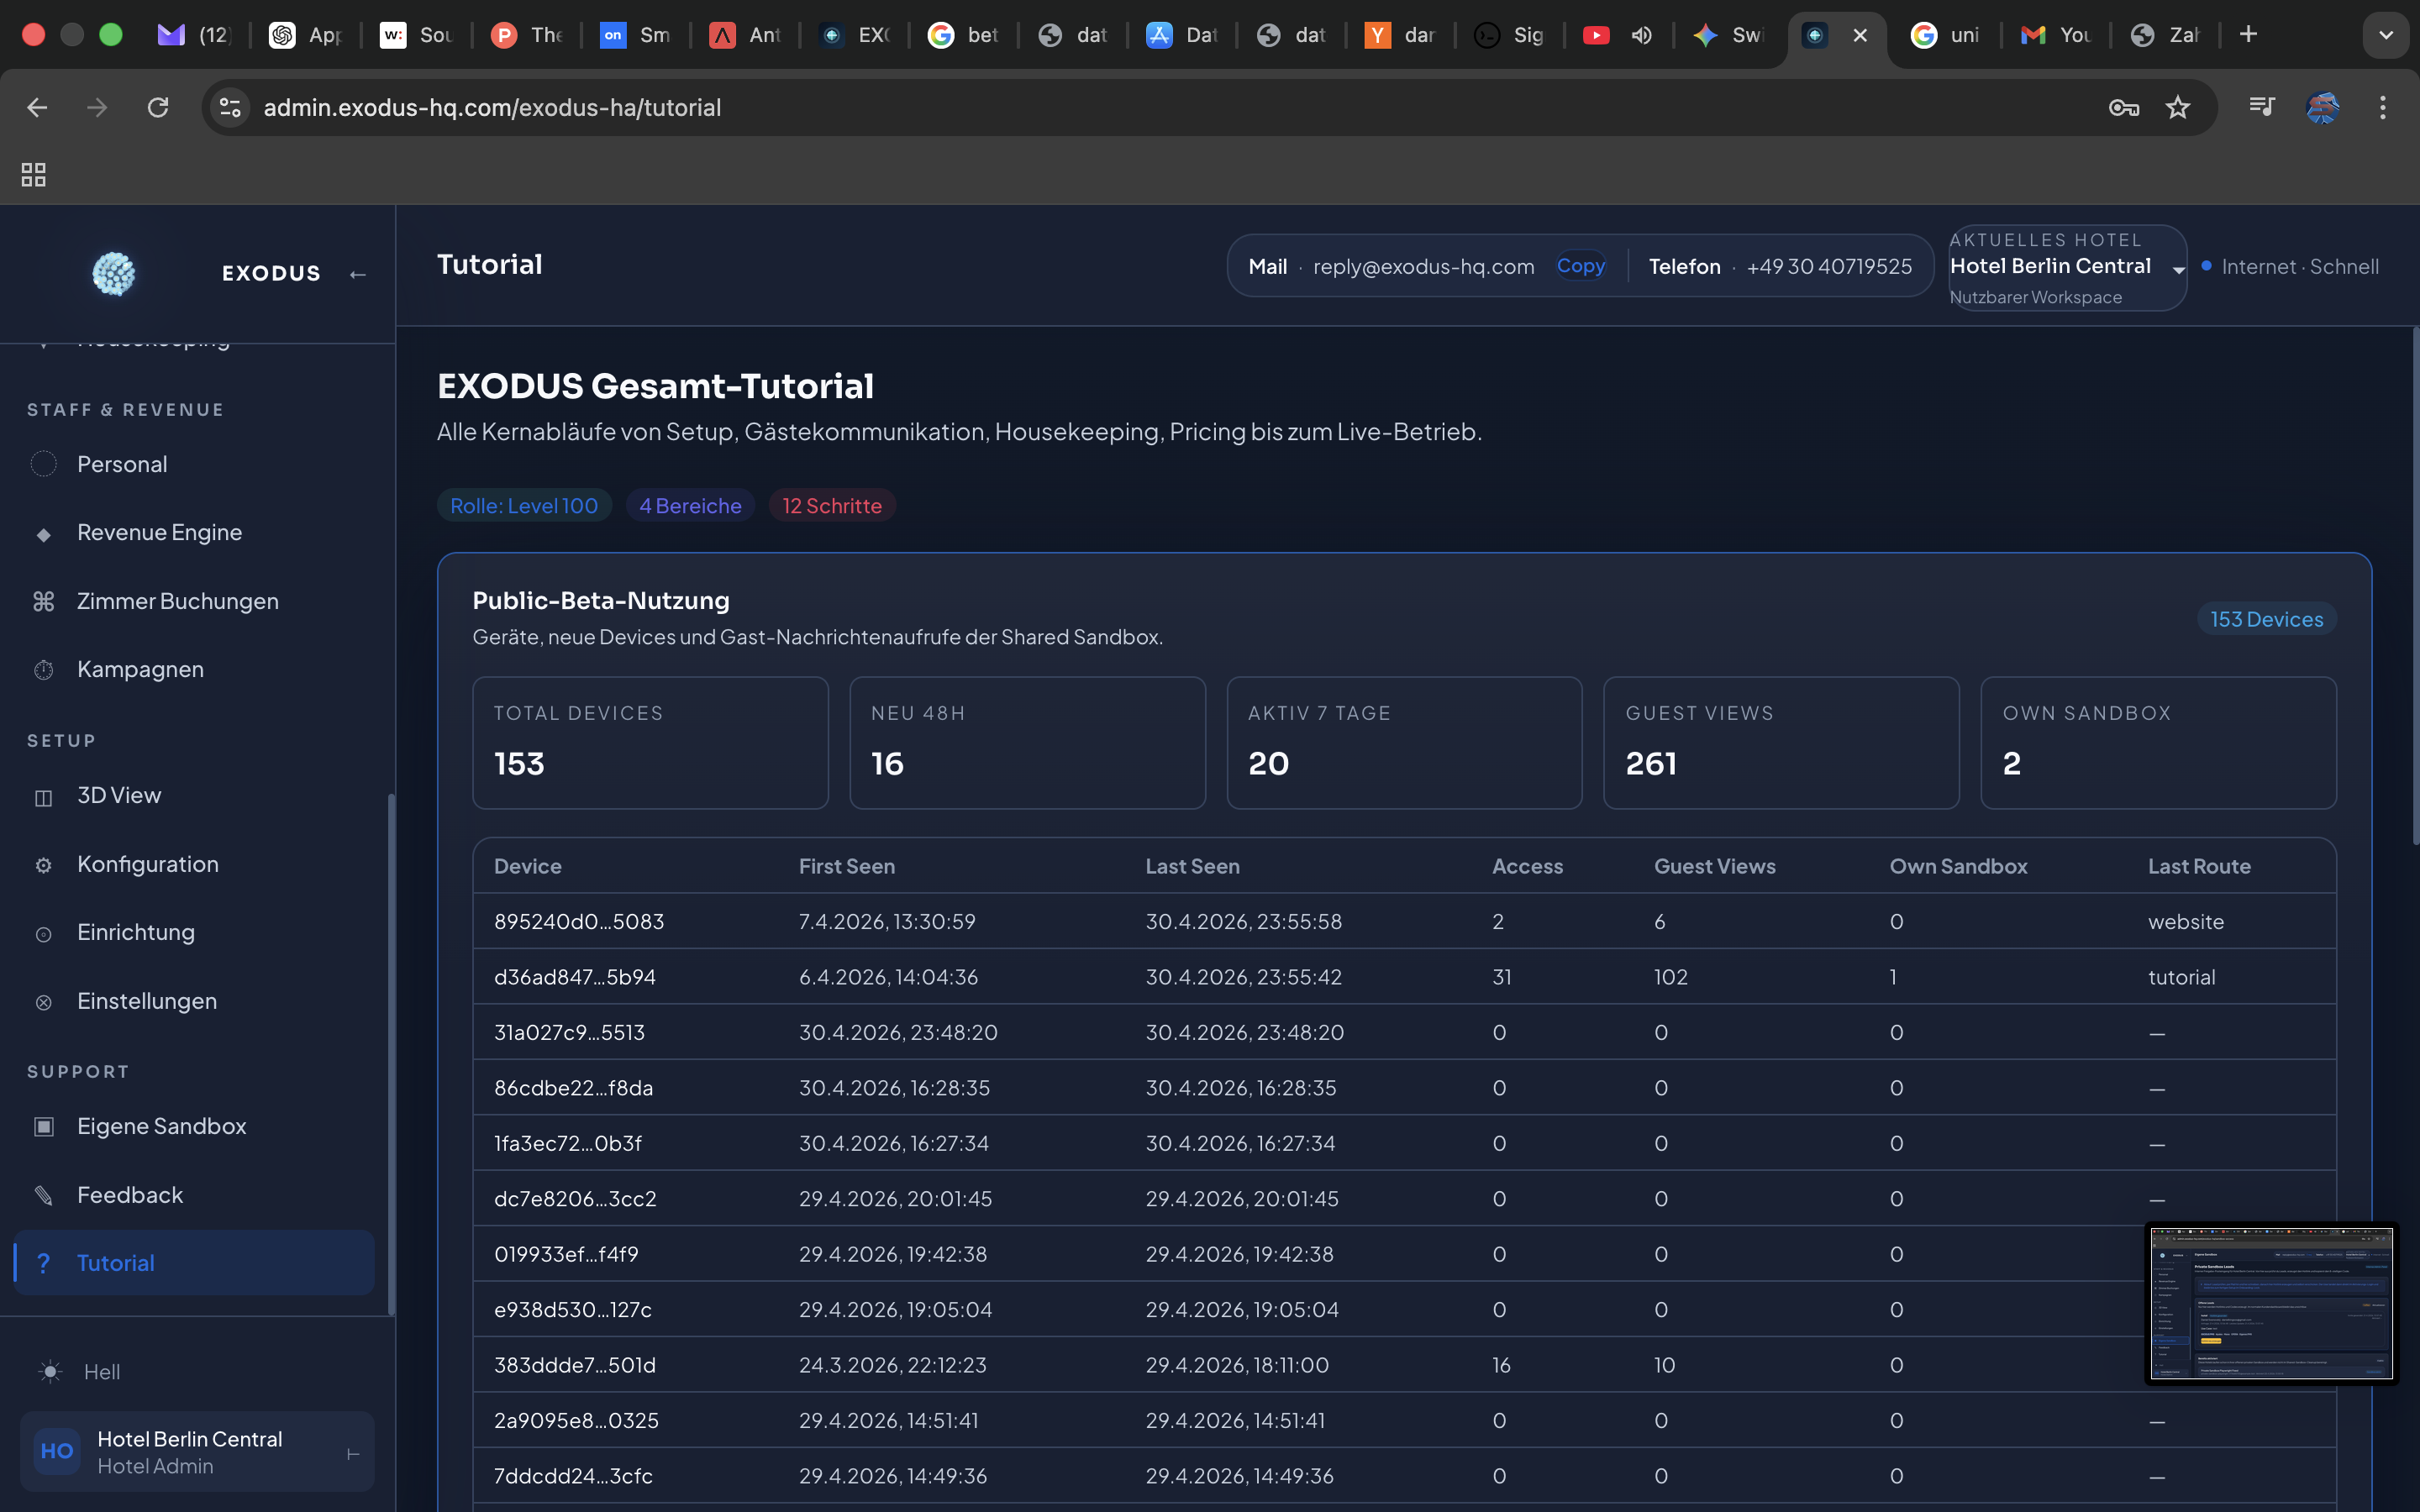Reload the browser page
The width and height of the screenshot is (2420, 1512).
click(158, 107)
